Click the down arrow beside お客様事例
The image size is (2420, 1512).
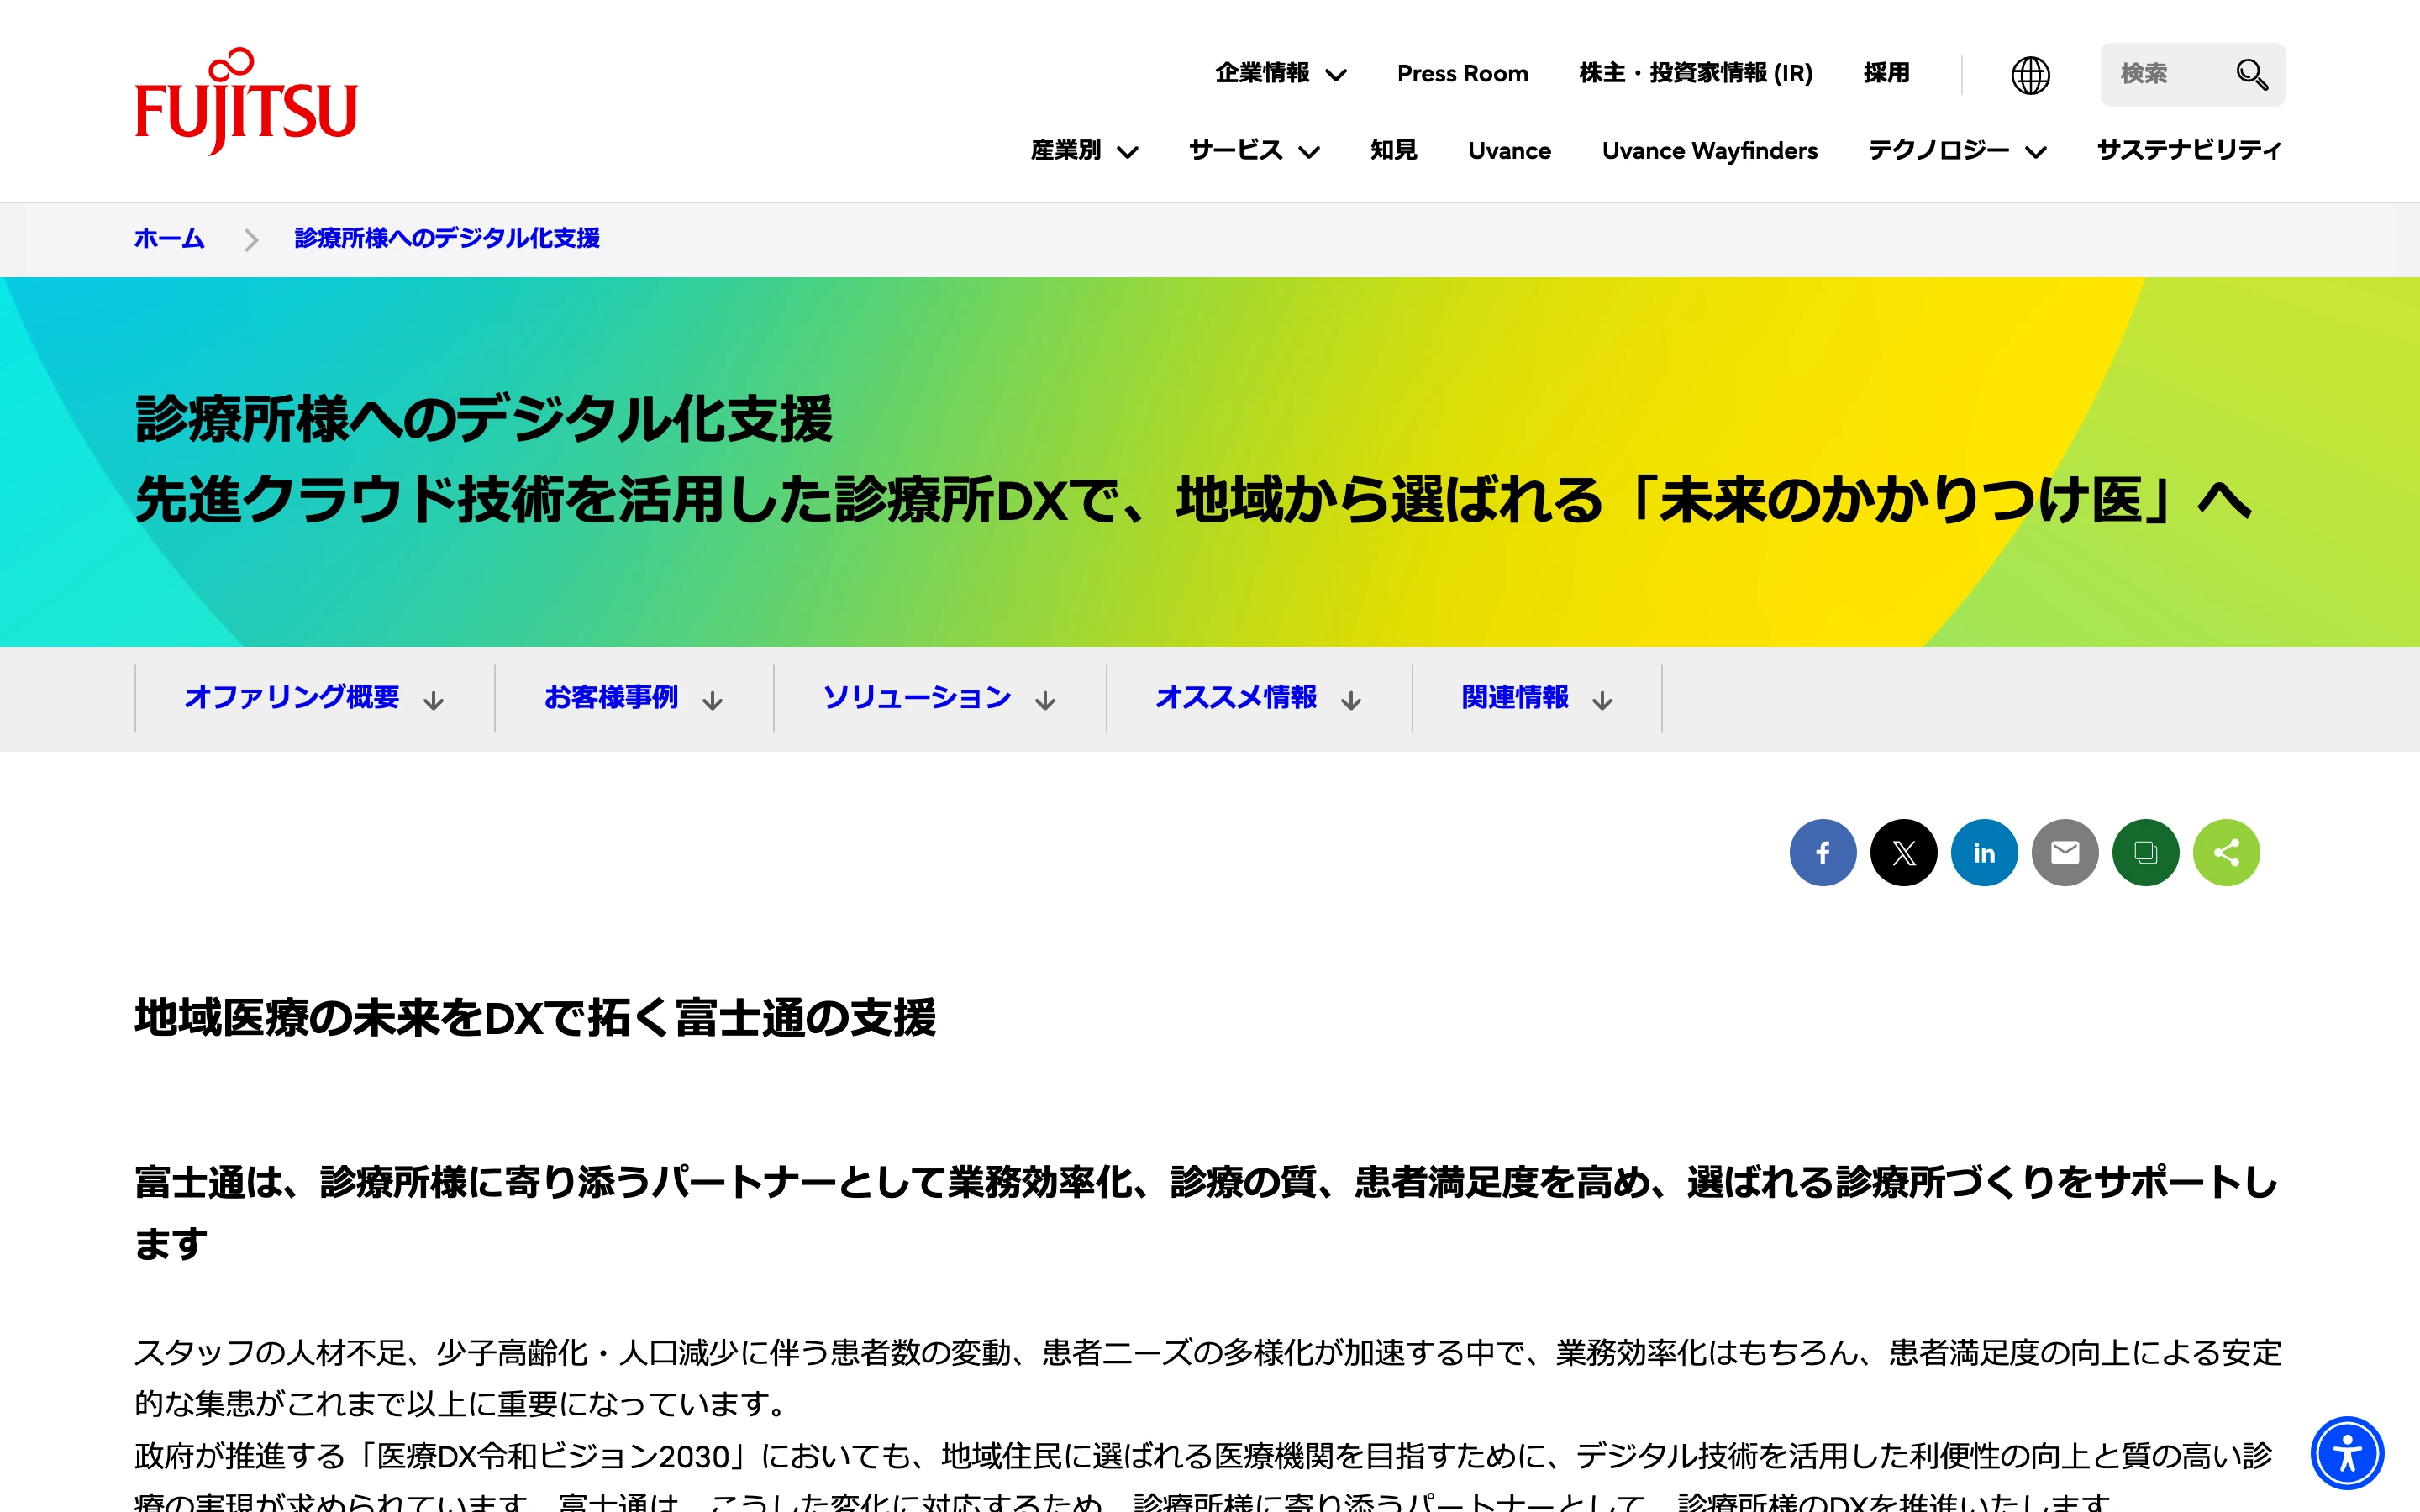click(712, 700)
